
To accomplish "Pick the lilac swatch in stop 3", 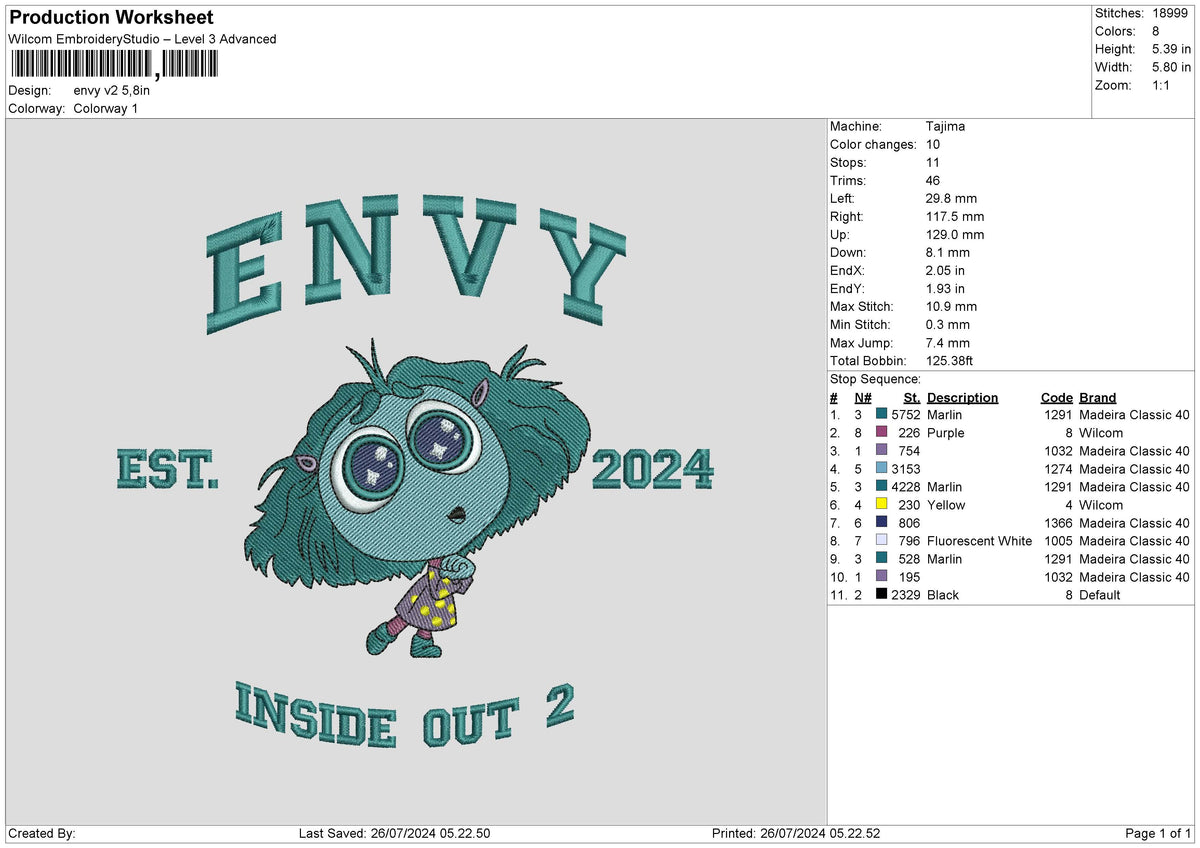I will (881, 451).
